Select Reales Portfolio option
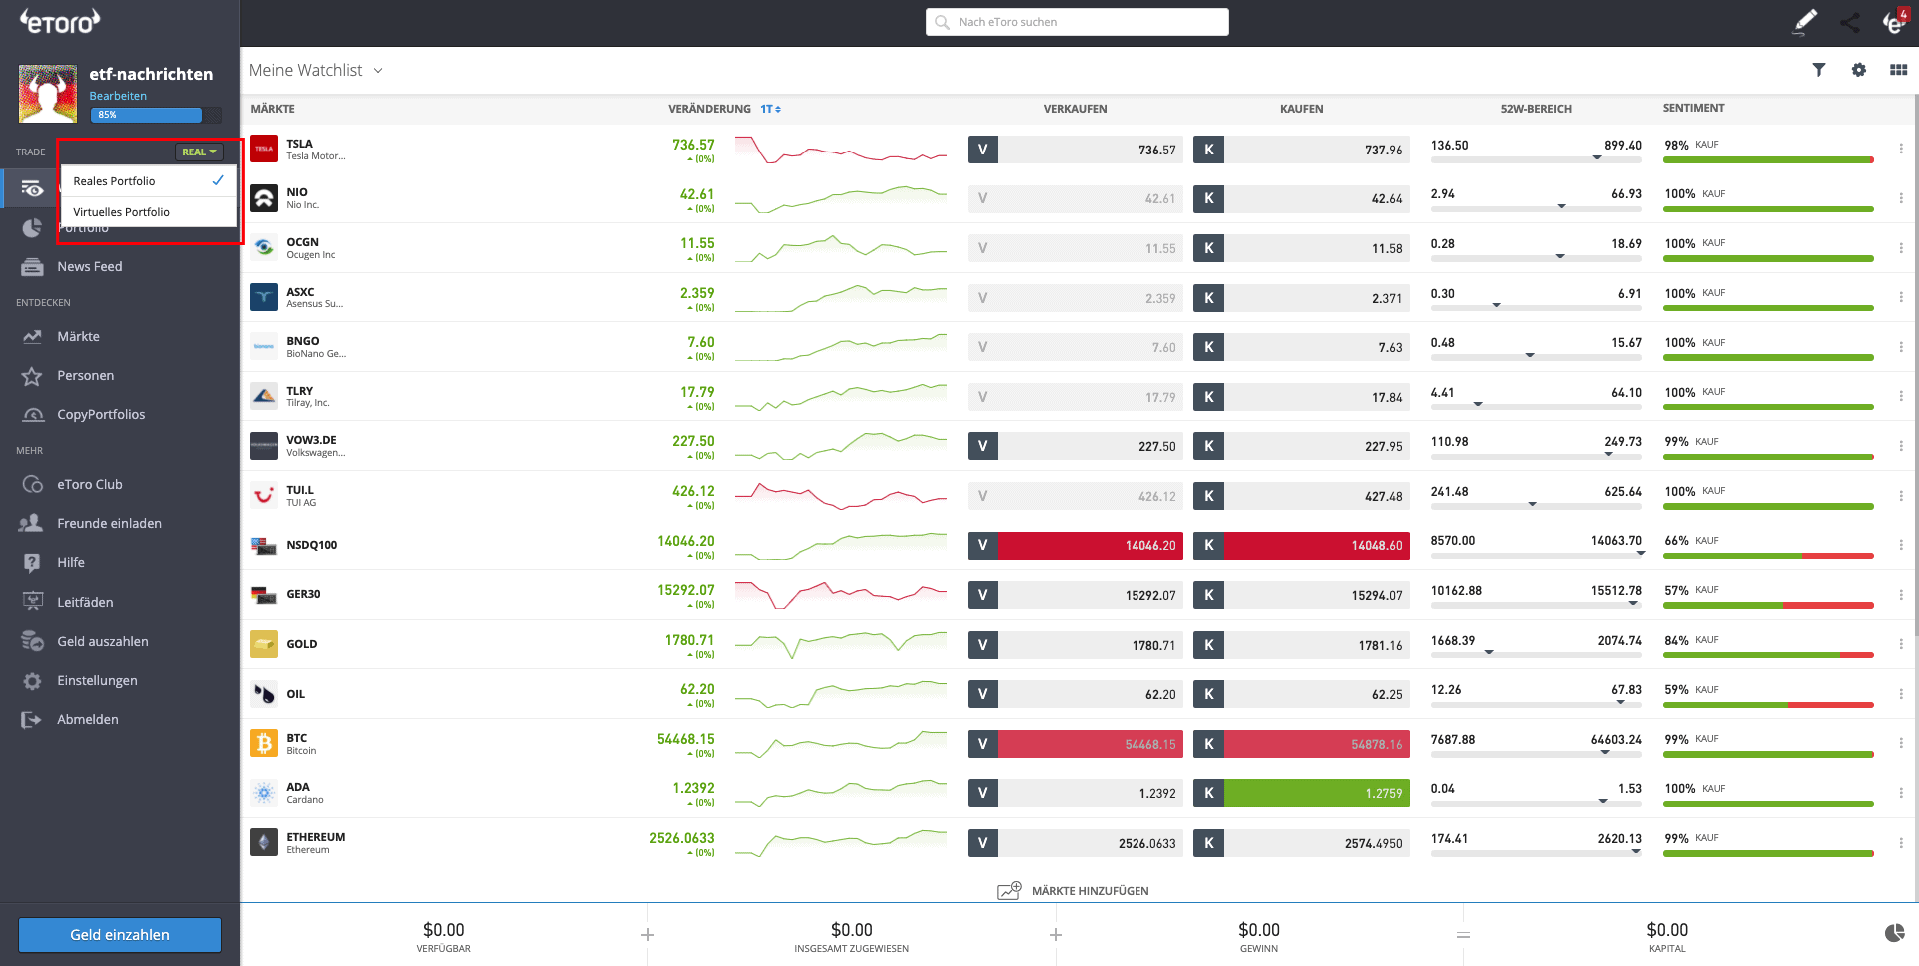This screenshot has height=966, width=1919. tap(149, 181)
